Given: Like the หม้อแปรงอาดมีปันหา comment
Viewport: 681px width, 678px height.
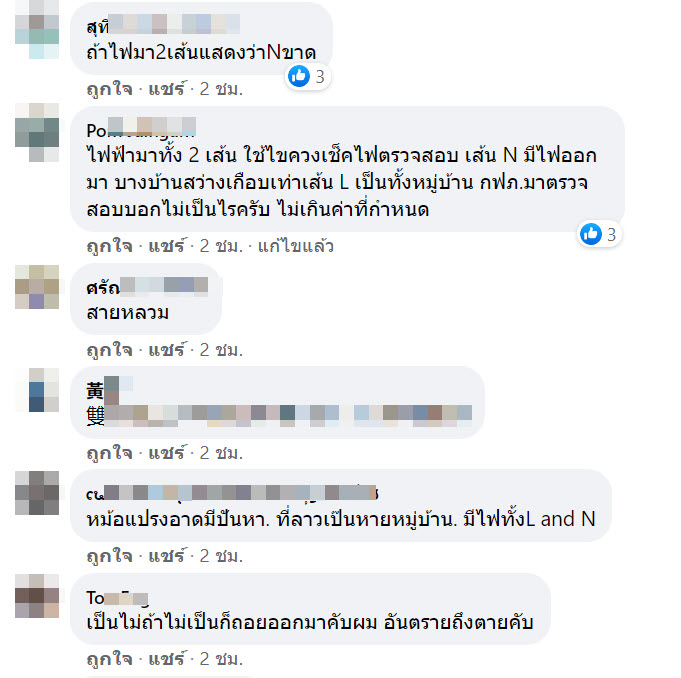Looking at the screenshot, I should tap(109, 556).
